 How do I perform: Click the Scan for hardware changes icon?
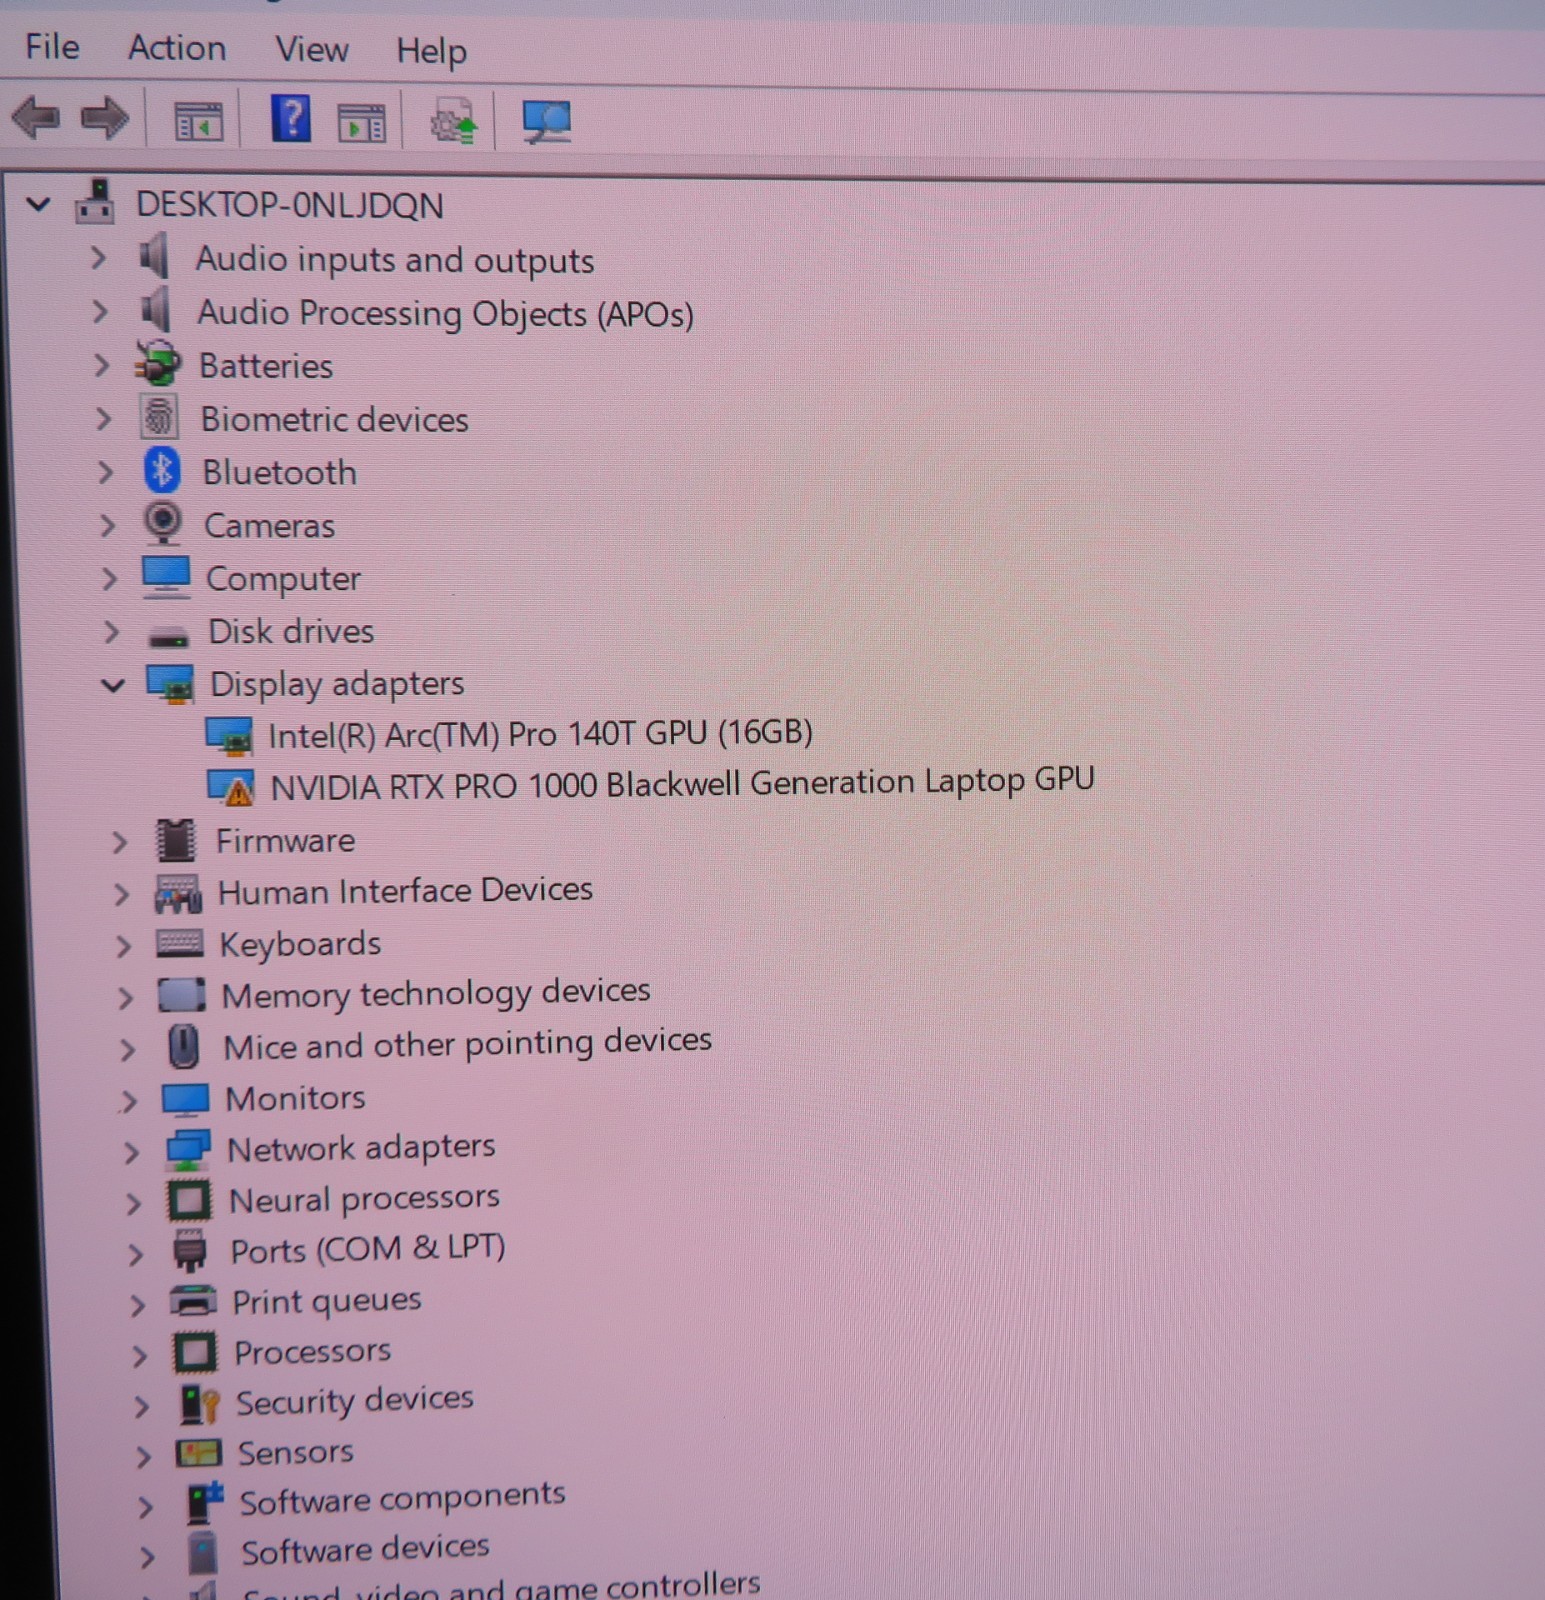pos(547,123)
